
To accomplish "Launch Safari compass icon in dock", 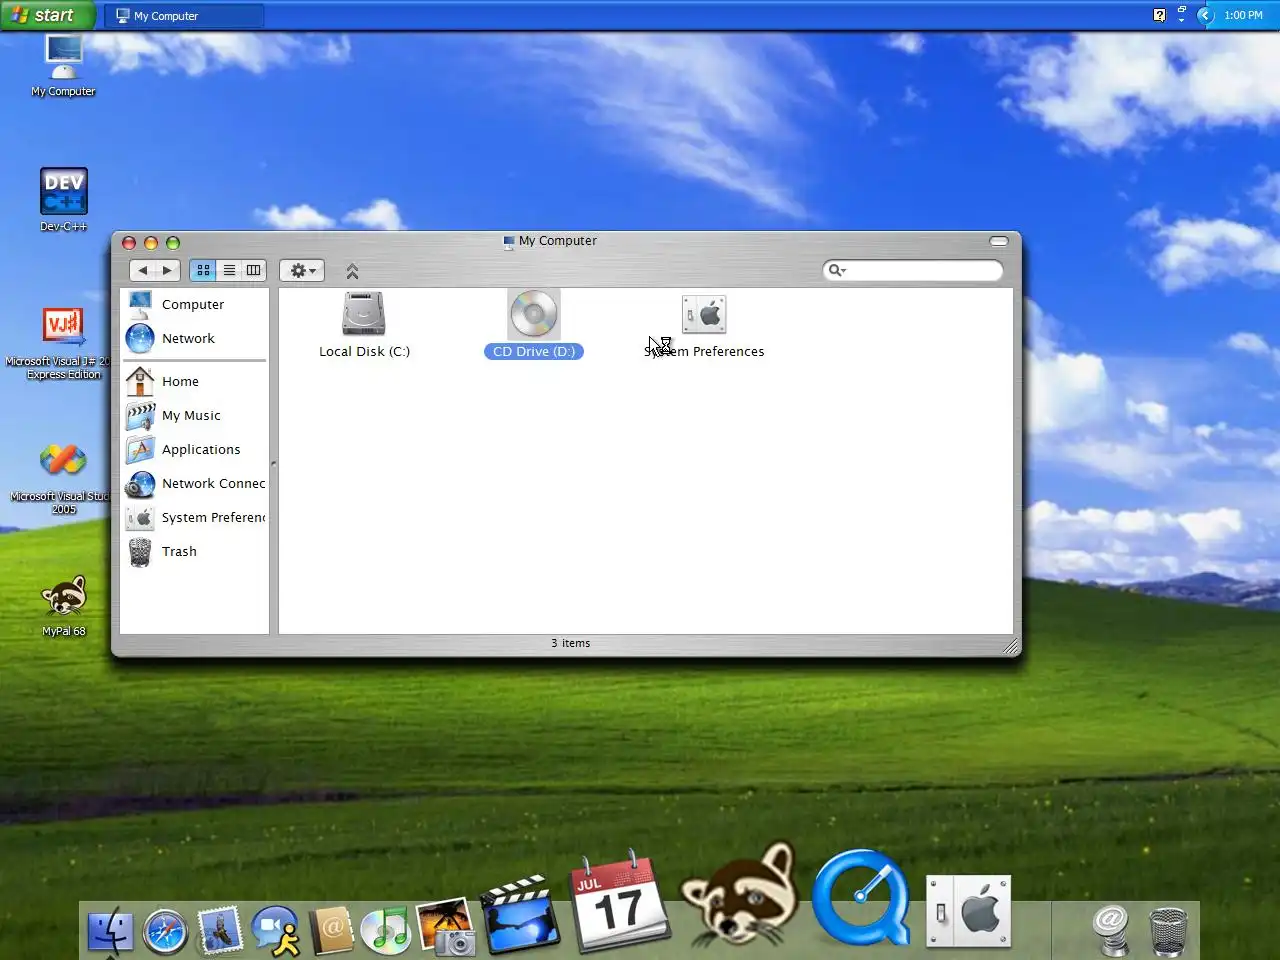I will [165, 931].
